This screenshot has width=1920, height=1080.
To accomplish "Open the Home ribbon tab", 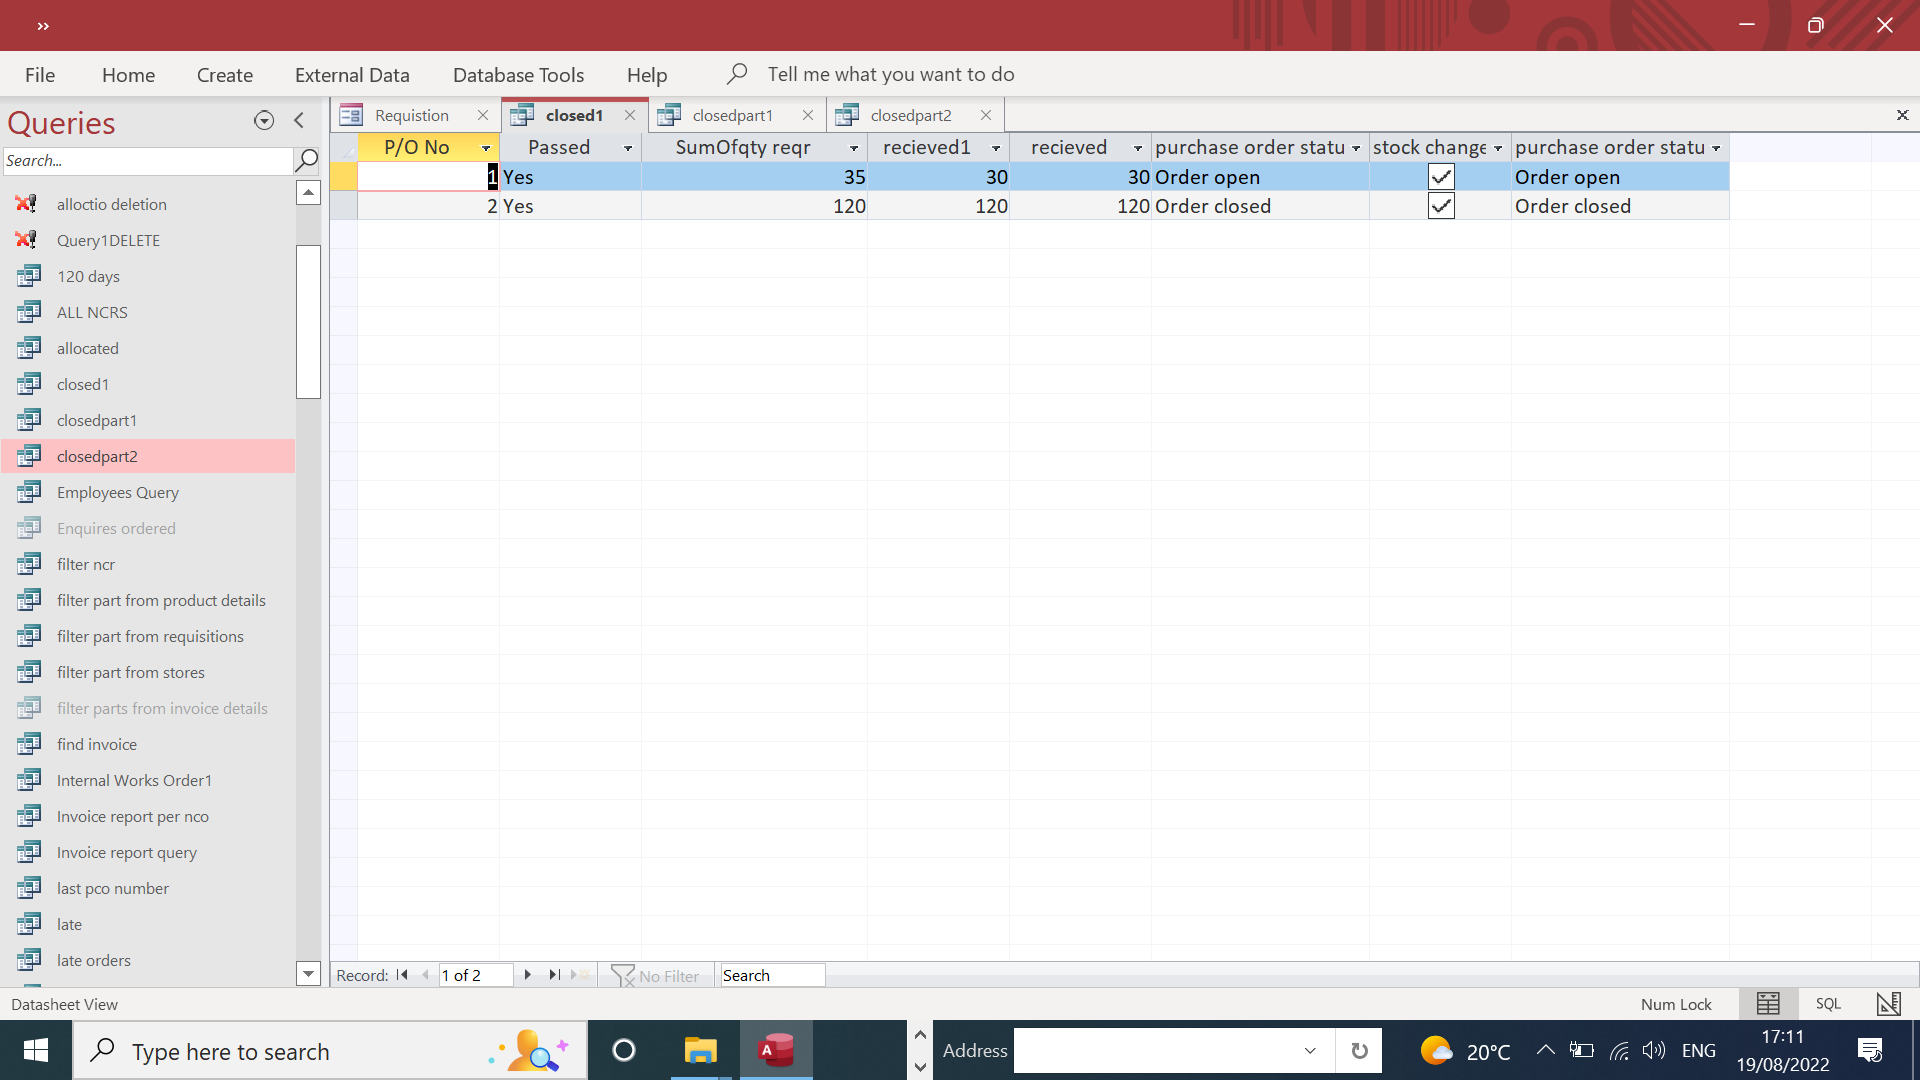I will point(128,74).
